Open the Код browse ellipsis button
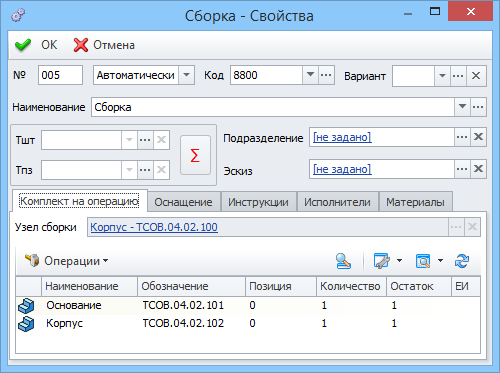The height and width of the screenshot is (373, 500). 326,75
